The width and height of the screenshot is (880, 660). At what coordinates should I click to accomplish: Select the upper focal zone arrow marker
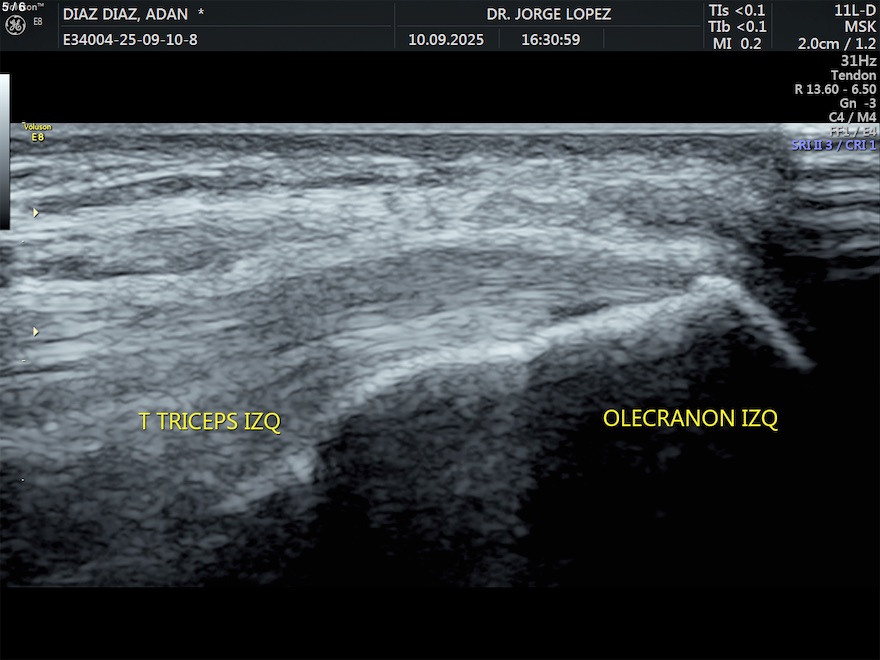[x=37, y=212]
